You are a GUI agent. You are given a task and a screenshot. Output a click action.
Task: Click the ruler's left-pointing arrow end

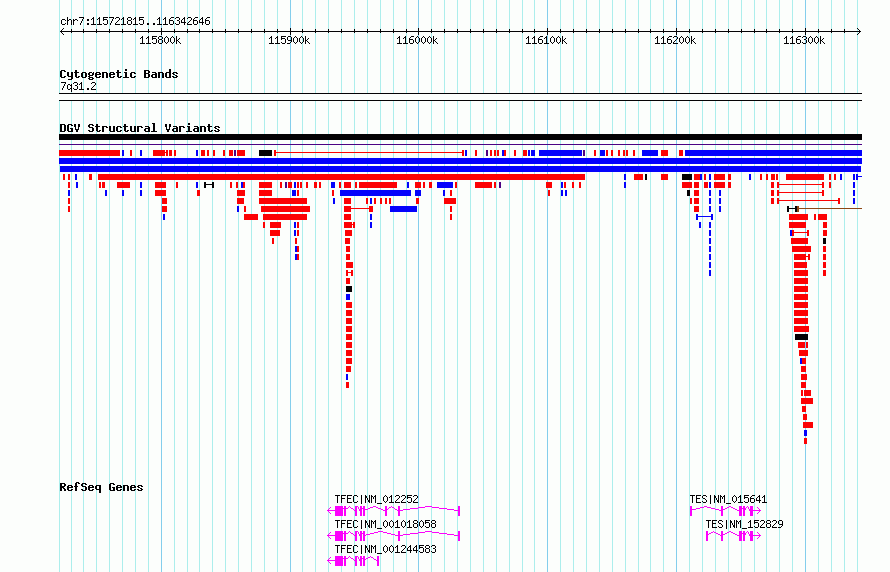pos(62,31)
